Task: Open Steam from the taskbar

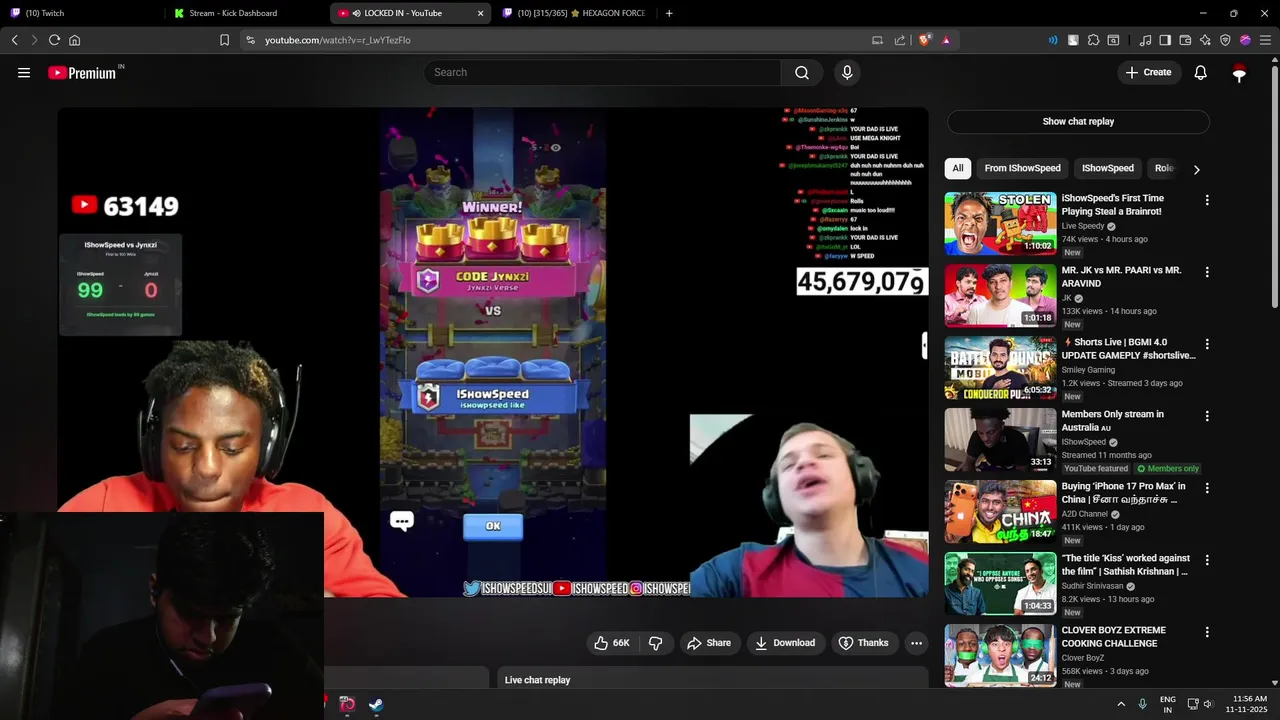Action: click(376, 704)
